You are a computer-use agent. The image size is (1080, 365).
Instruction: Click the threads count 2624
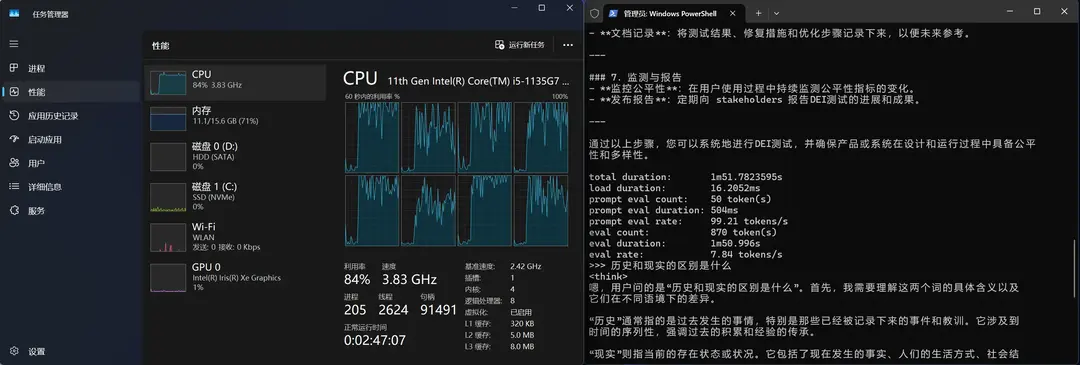[393, 310]
